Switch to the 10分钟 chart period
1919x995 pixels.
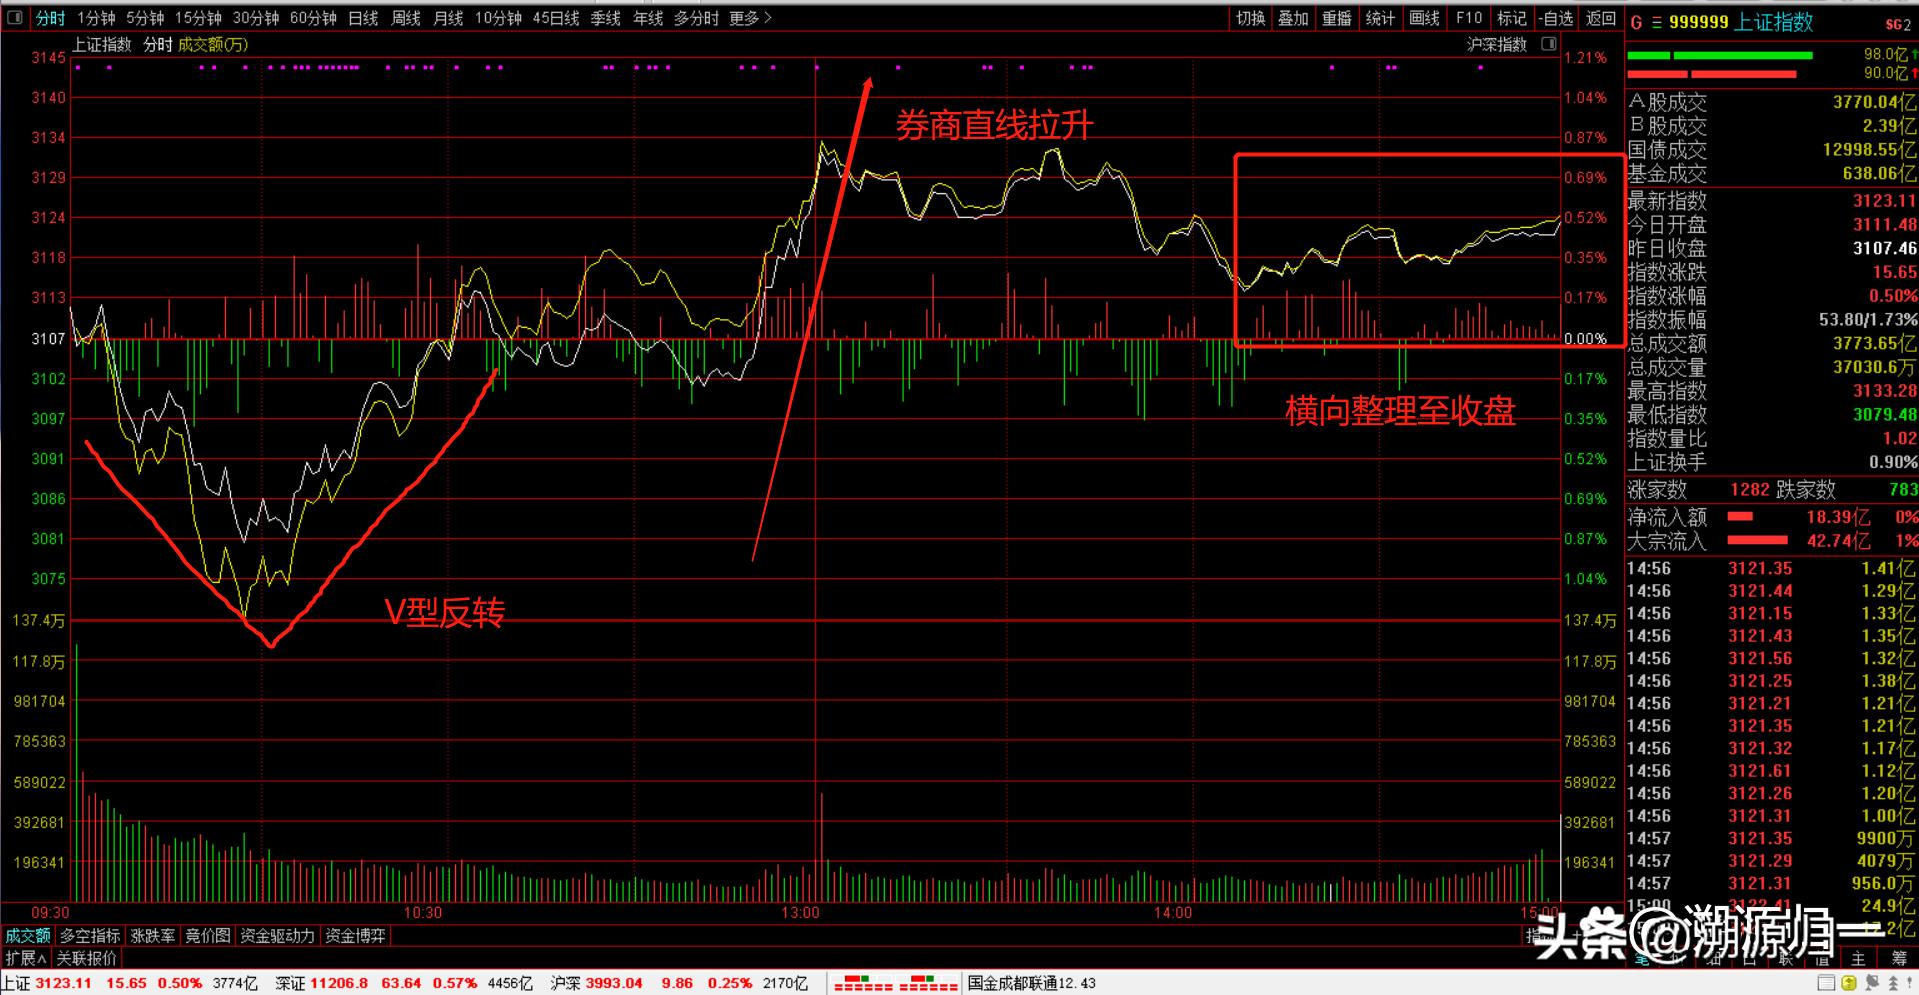click(x=498, y=18)
